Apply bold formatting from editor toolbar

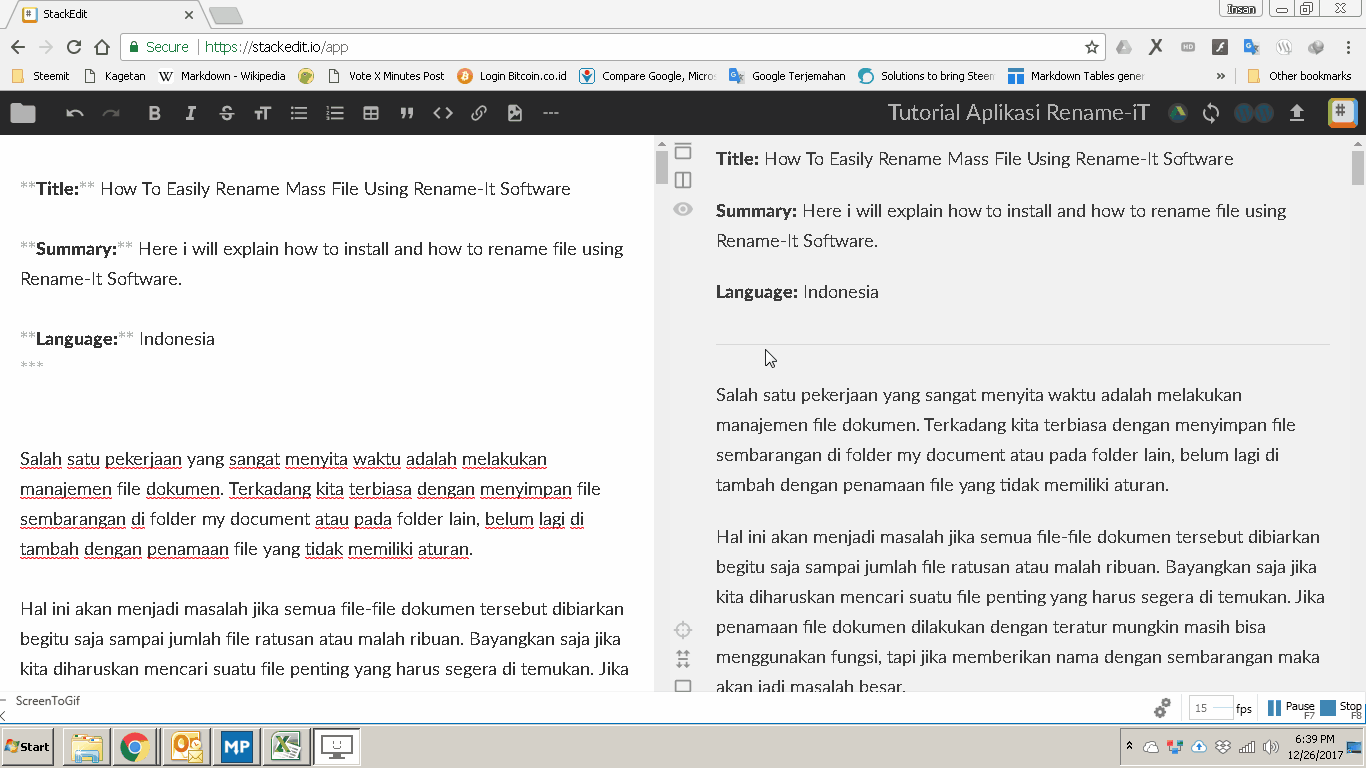[154, 113]
